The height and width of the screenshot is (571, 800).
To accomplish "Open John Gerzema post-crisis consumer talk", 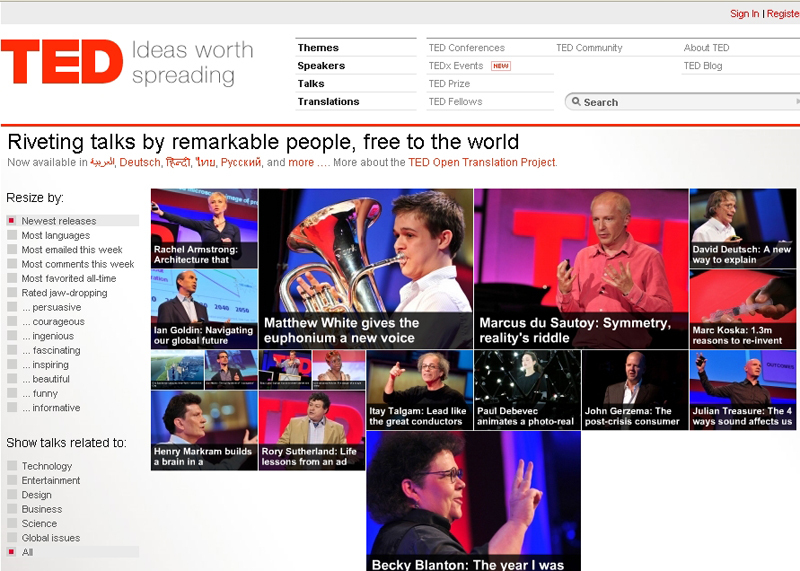I will 635,390.
